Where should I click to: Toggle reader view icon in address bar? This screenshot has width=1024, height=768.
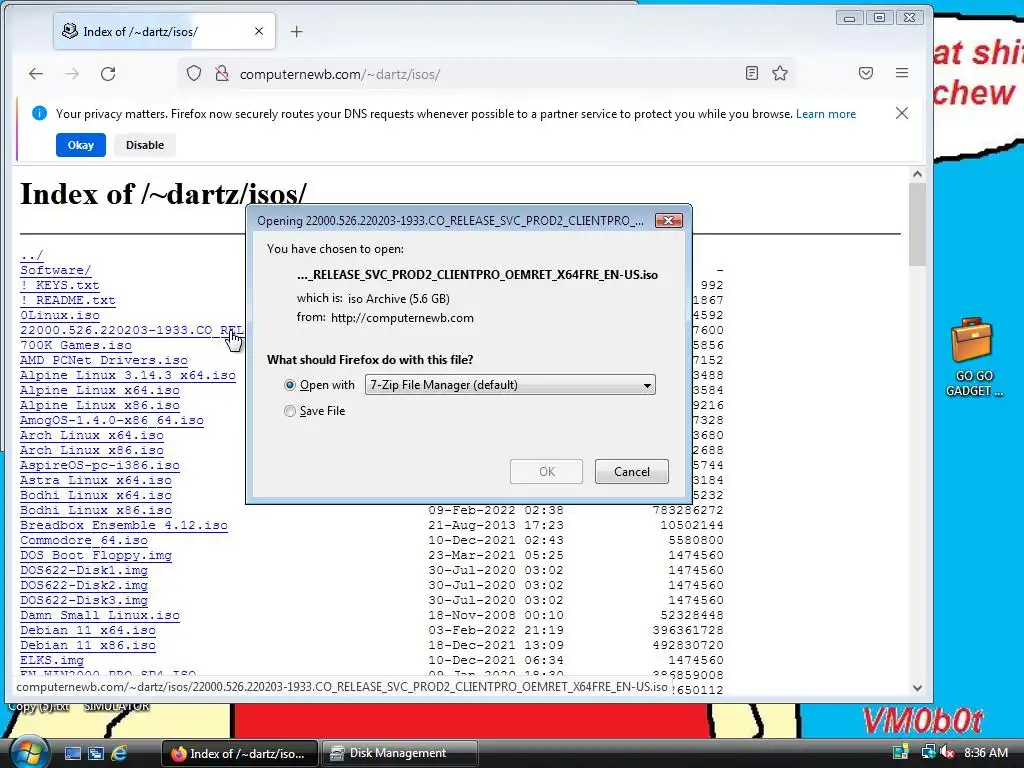click(x=752, y=73)
